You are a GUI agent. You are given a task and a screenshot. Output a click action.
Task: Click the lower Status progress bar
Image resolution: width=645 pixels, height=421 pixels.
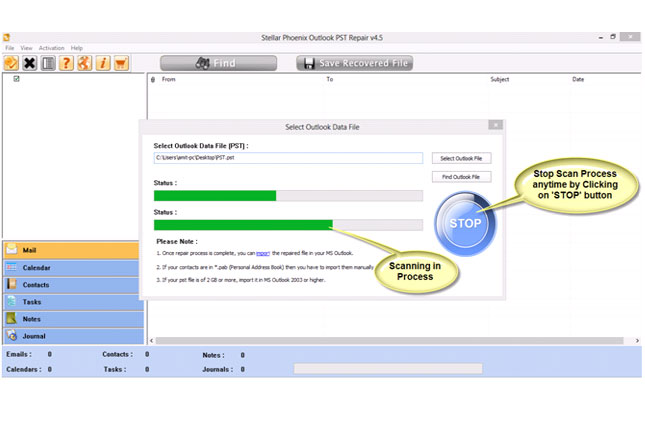288,225
